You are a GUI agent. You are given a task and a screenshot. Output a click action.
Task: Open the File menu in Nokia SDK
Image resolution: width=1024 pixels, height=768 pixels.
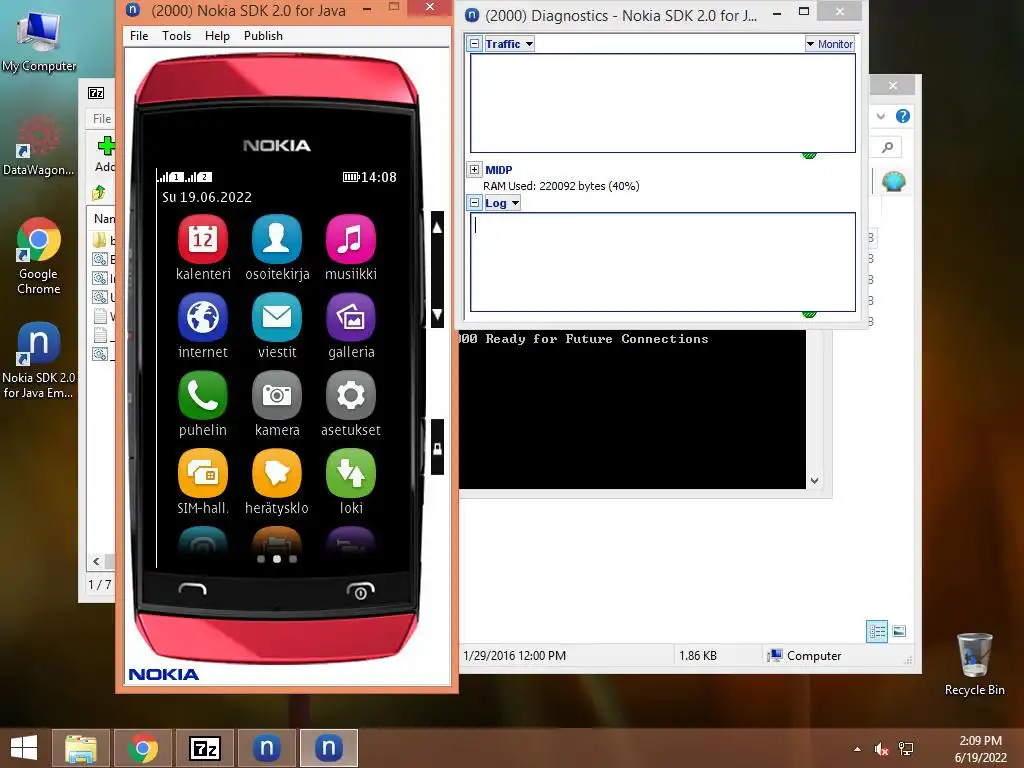point(139,36)
